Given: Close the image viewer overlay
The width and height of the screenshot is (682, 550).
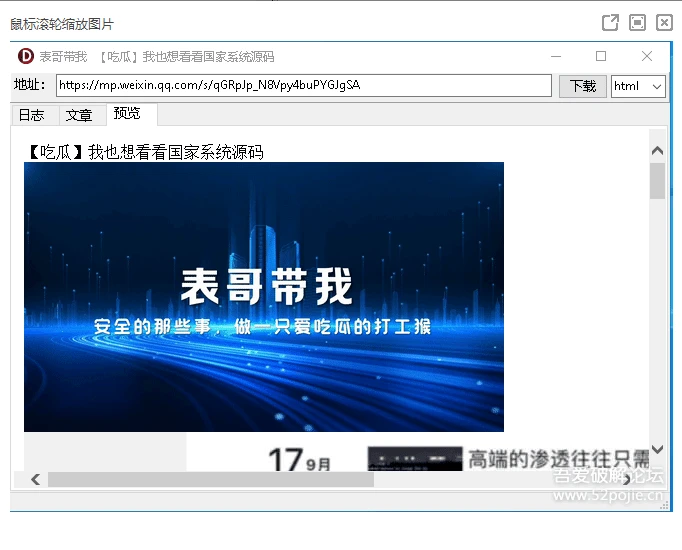Looking at the screenshot, I should pyautogui.click(x=664, y=23).
